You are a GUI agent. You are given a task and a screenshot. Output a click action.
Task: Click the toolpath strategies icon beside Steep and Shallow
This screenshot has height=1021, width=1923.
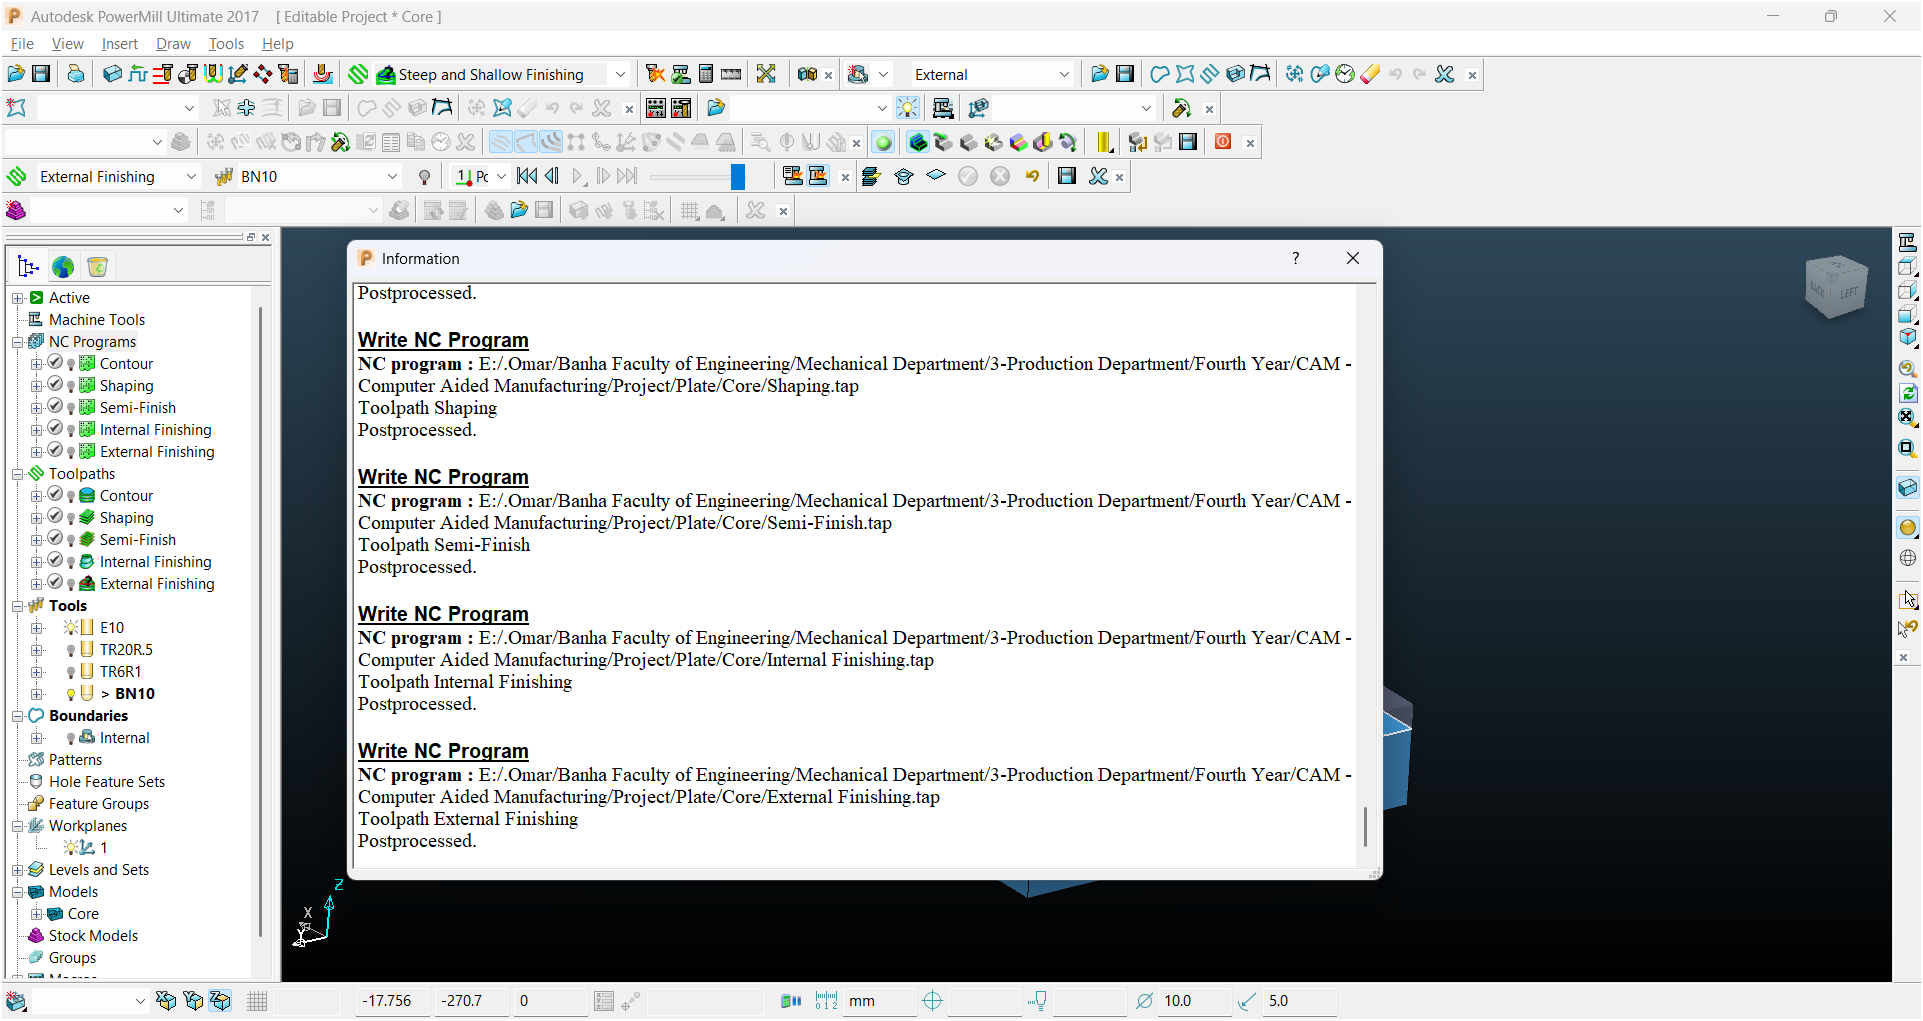pyautogui.click(x=358, y=74)
